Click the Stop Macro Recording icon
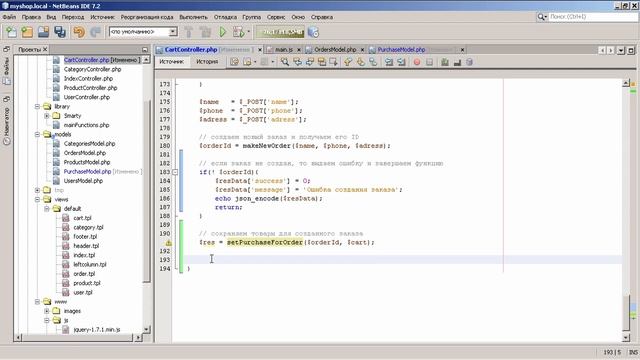 429,62
